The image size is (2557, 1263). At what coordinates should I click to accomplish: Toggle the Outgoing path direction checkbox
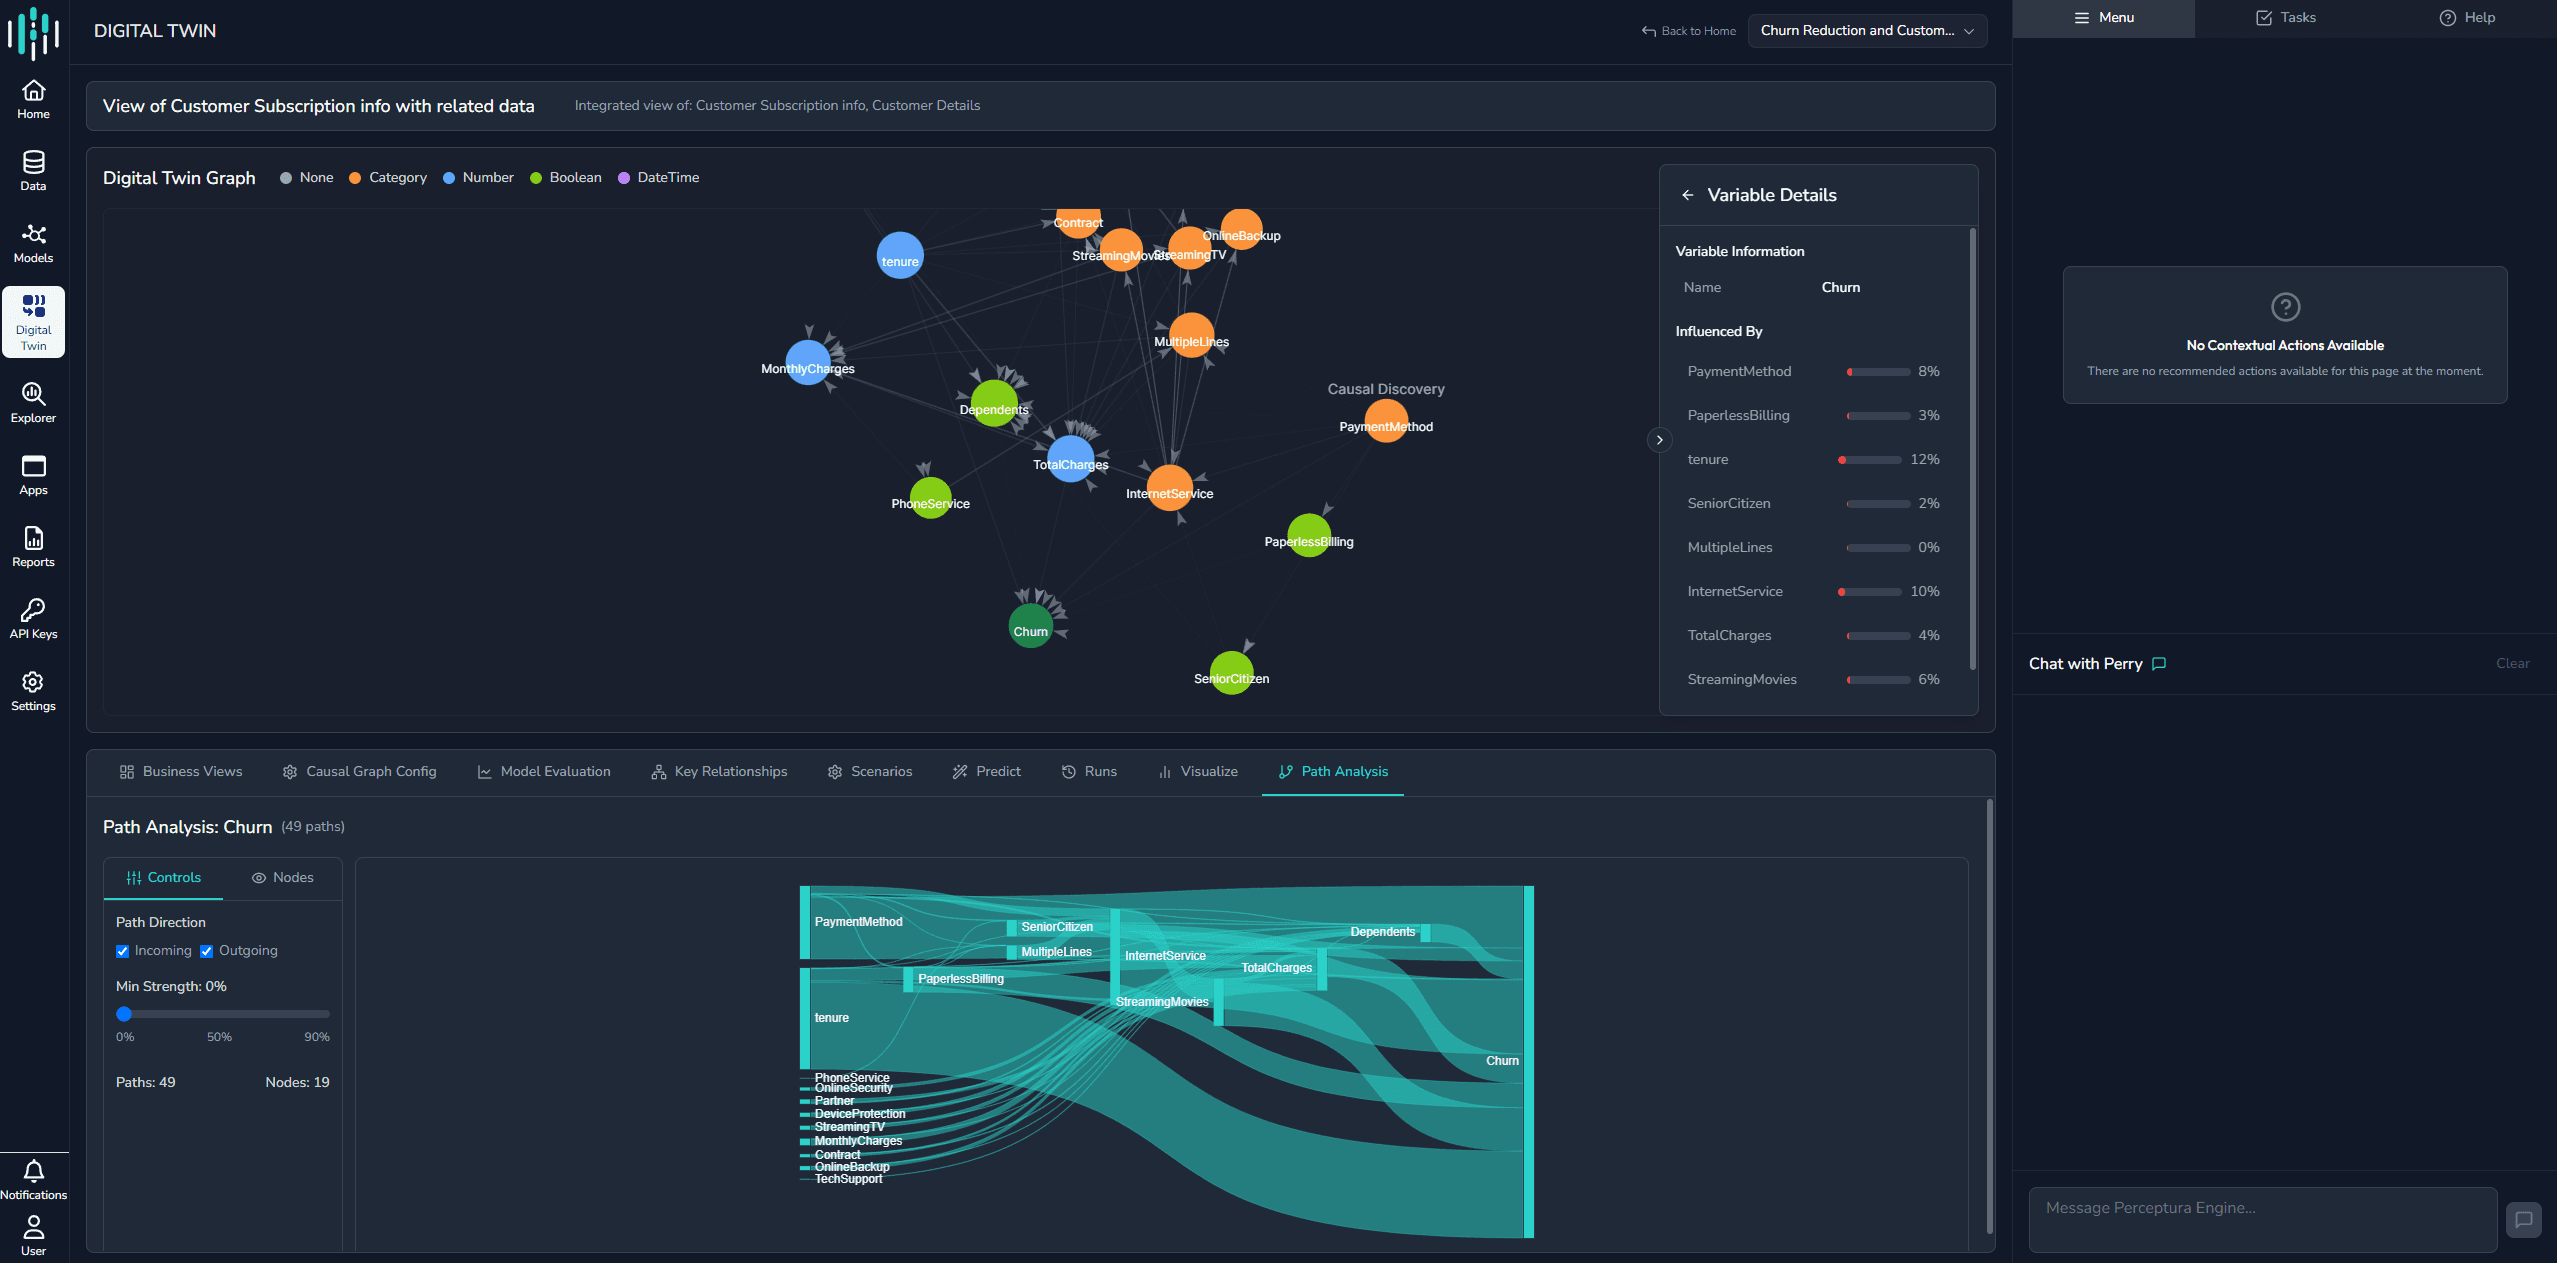tap(206, 951)
